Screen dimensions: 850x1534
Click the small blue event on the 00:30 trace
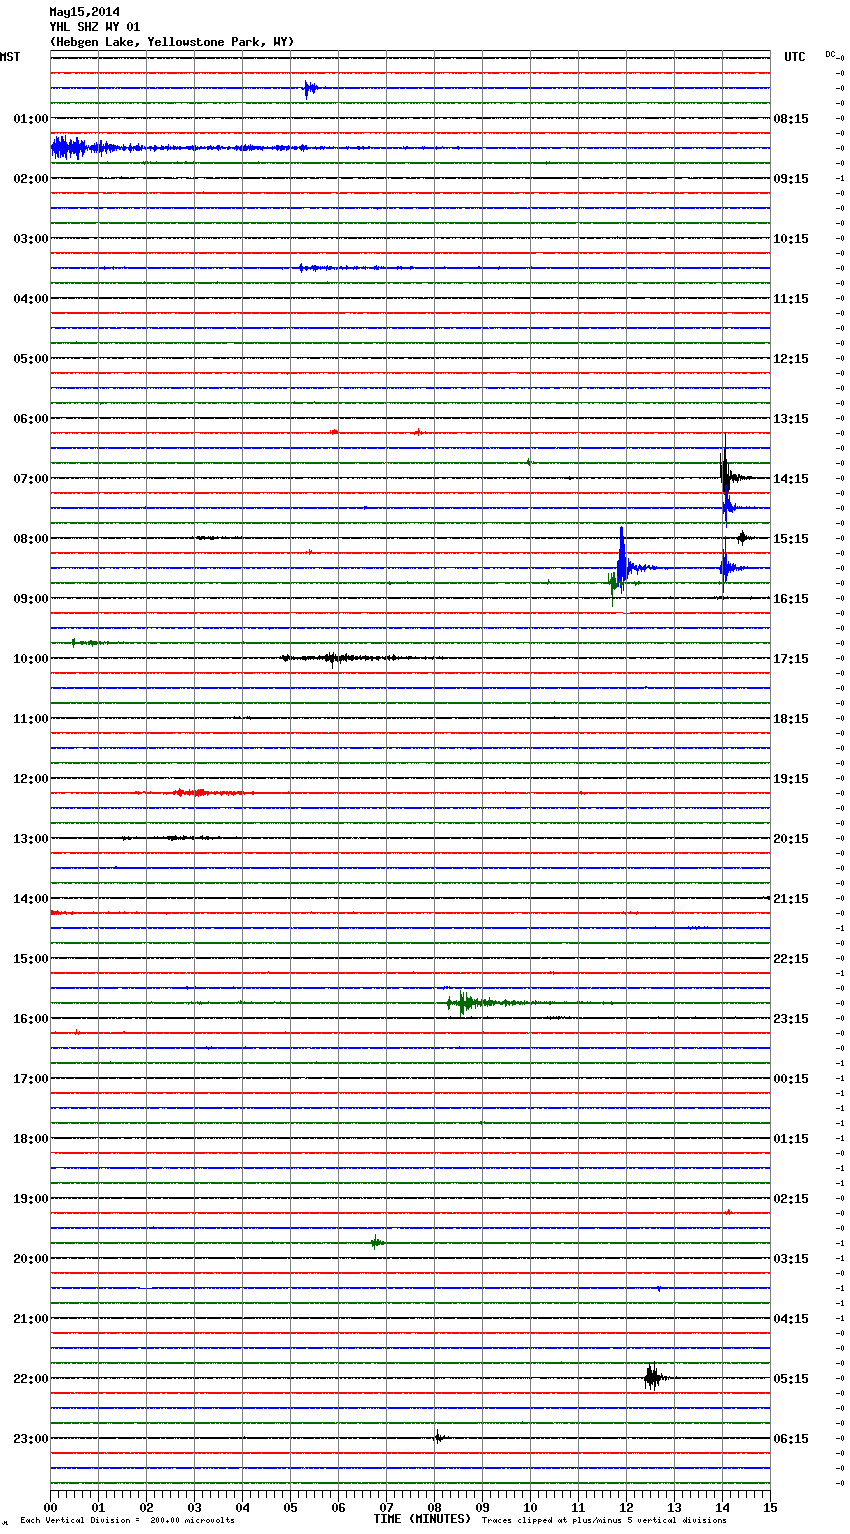(x=310, y=88)
